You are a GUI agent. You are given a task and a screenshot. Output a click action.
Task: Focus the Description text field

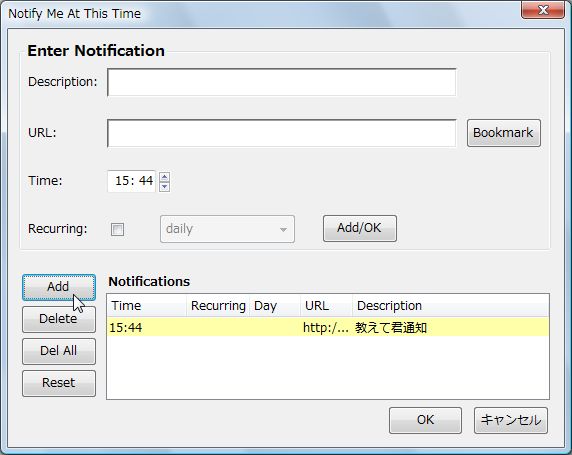(x=282, y=82)
